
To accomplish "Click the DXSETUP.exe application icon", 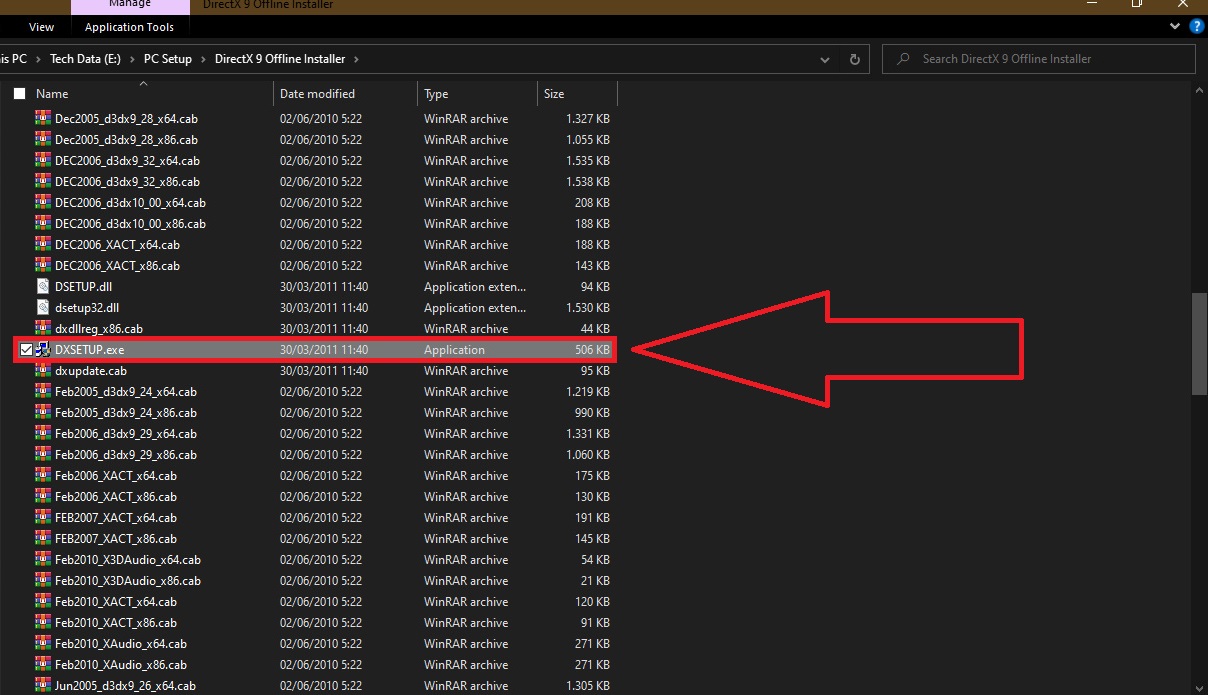I will (x=43, y=349).
